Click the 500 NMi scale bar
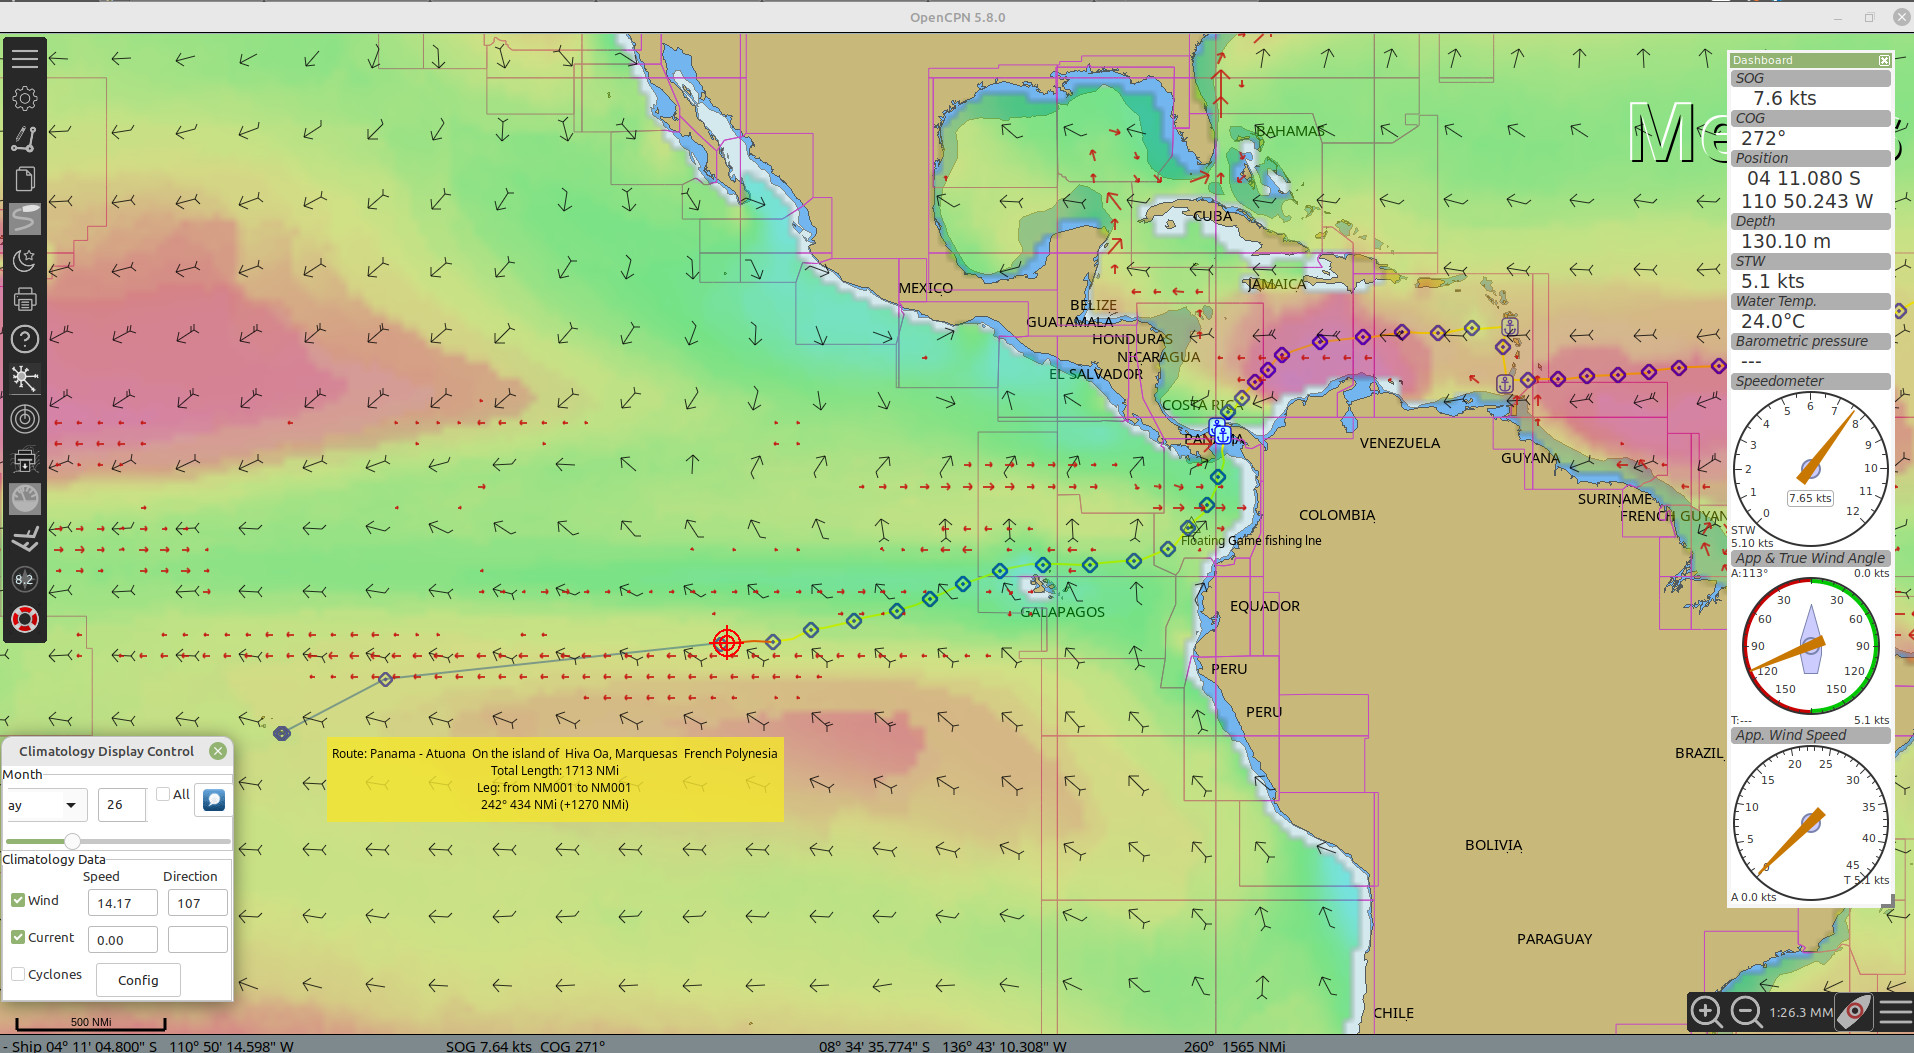This screenshot has height=1053, width=1914. click(91, 1023)
